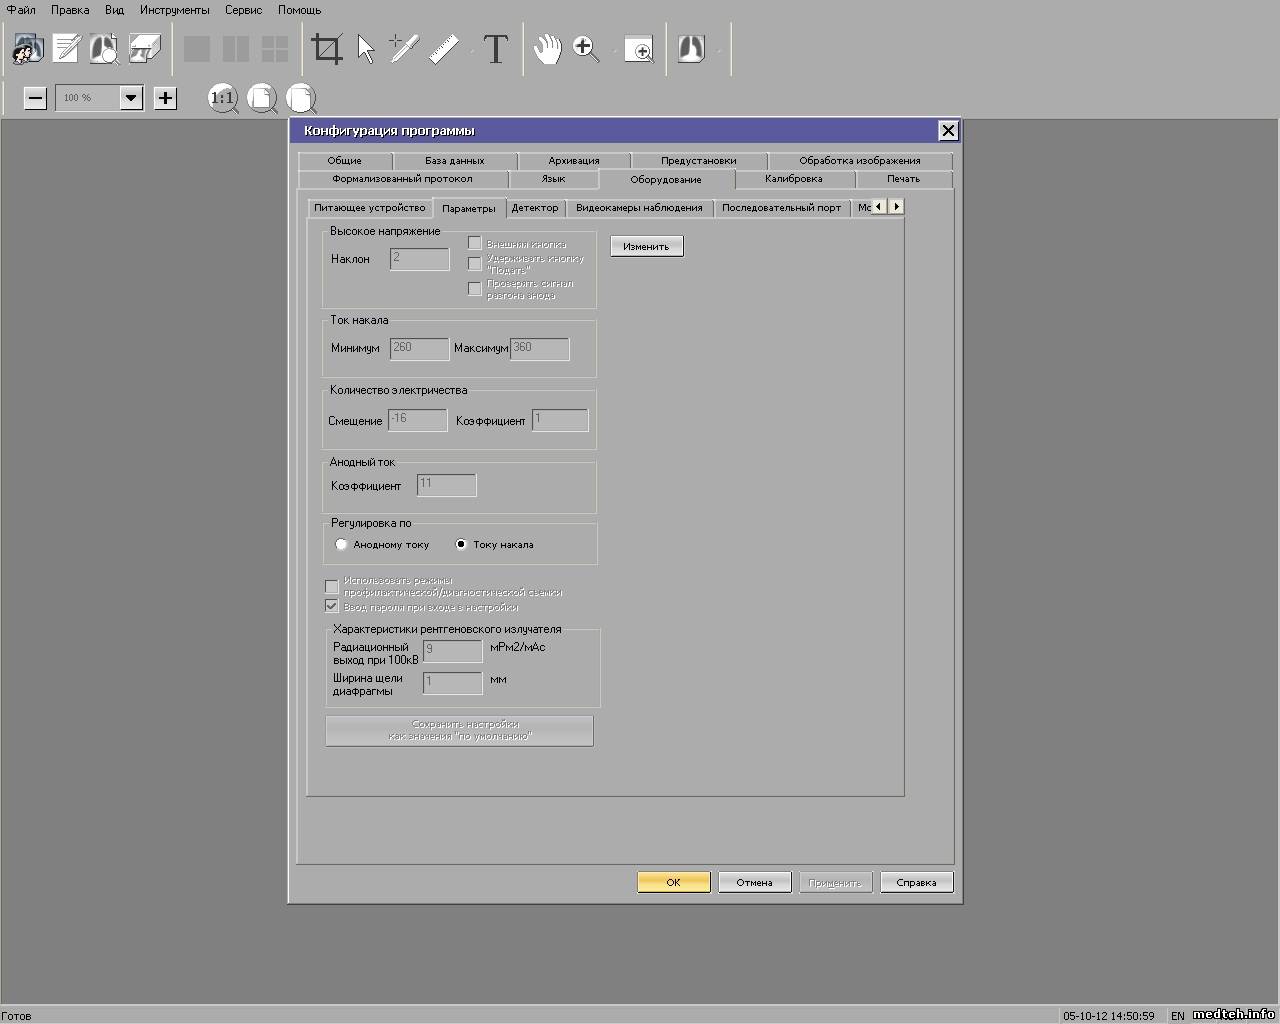Screen dimensions: 1280x1024
Task: Click the zoom out minus button
Action: [35, 98]
